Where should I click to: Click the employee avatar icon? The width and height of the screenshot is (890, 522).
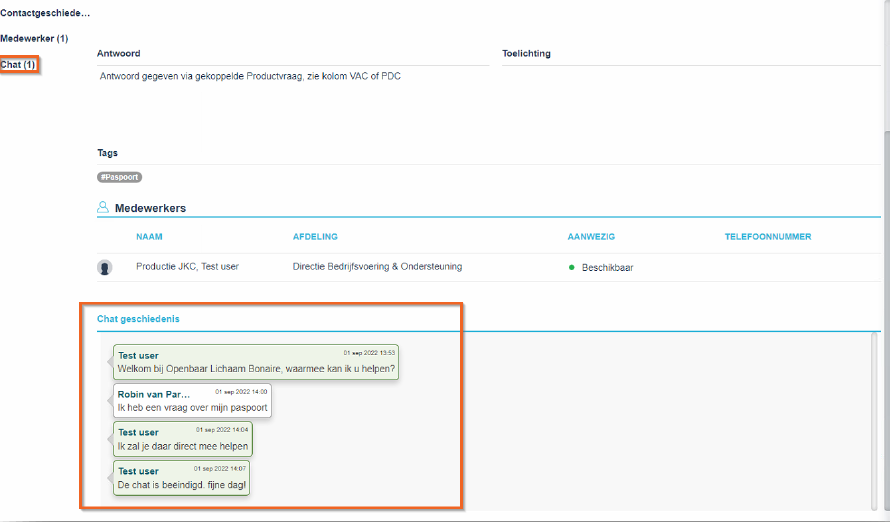pyautogui.click(x=104, y=267)
